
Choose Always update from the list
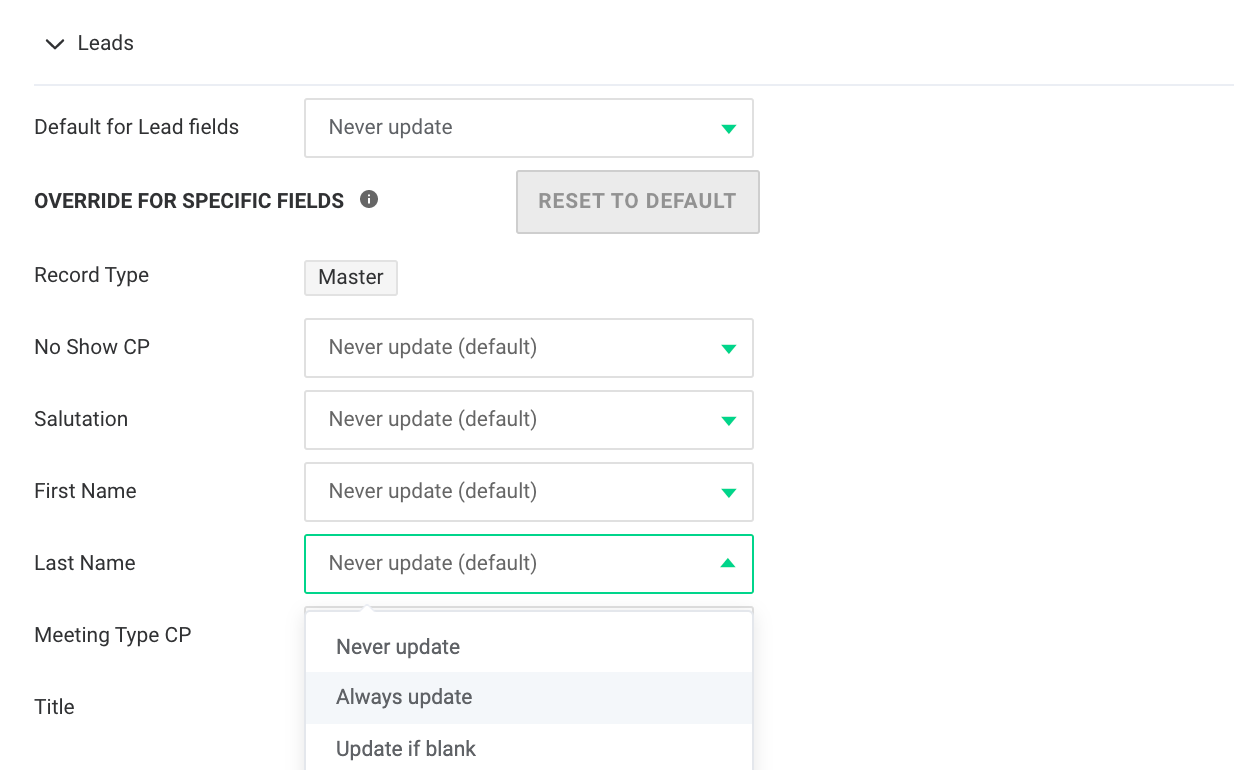click(404, 697)
